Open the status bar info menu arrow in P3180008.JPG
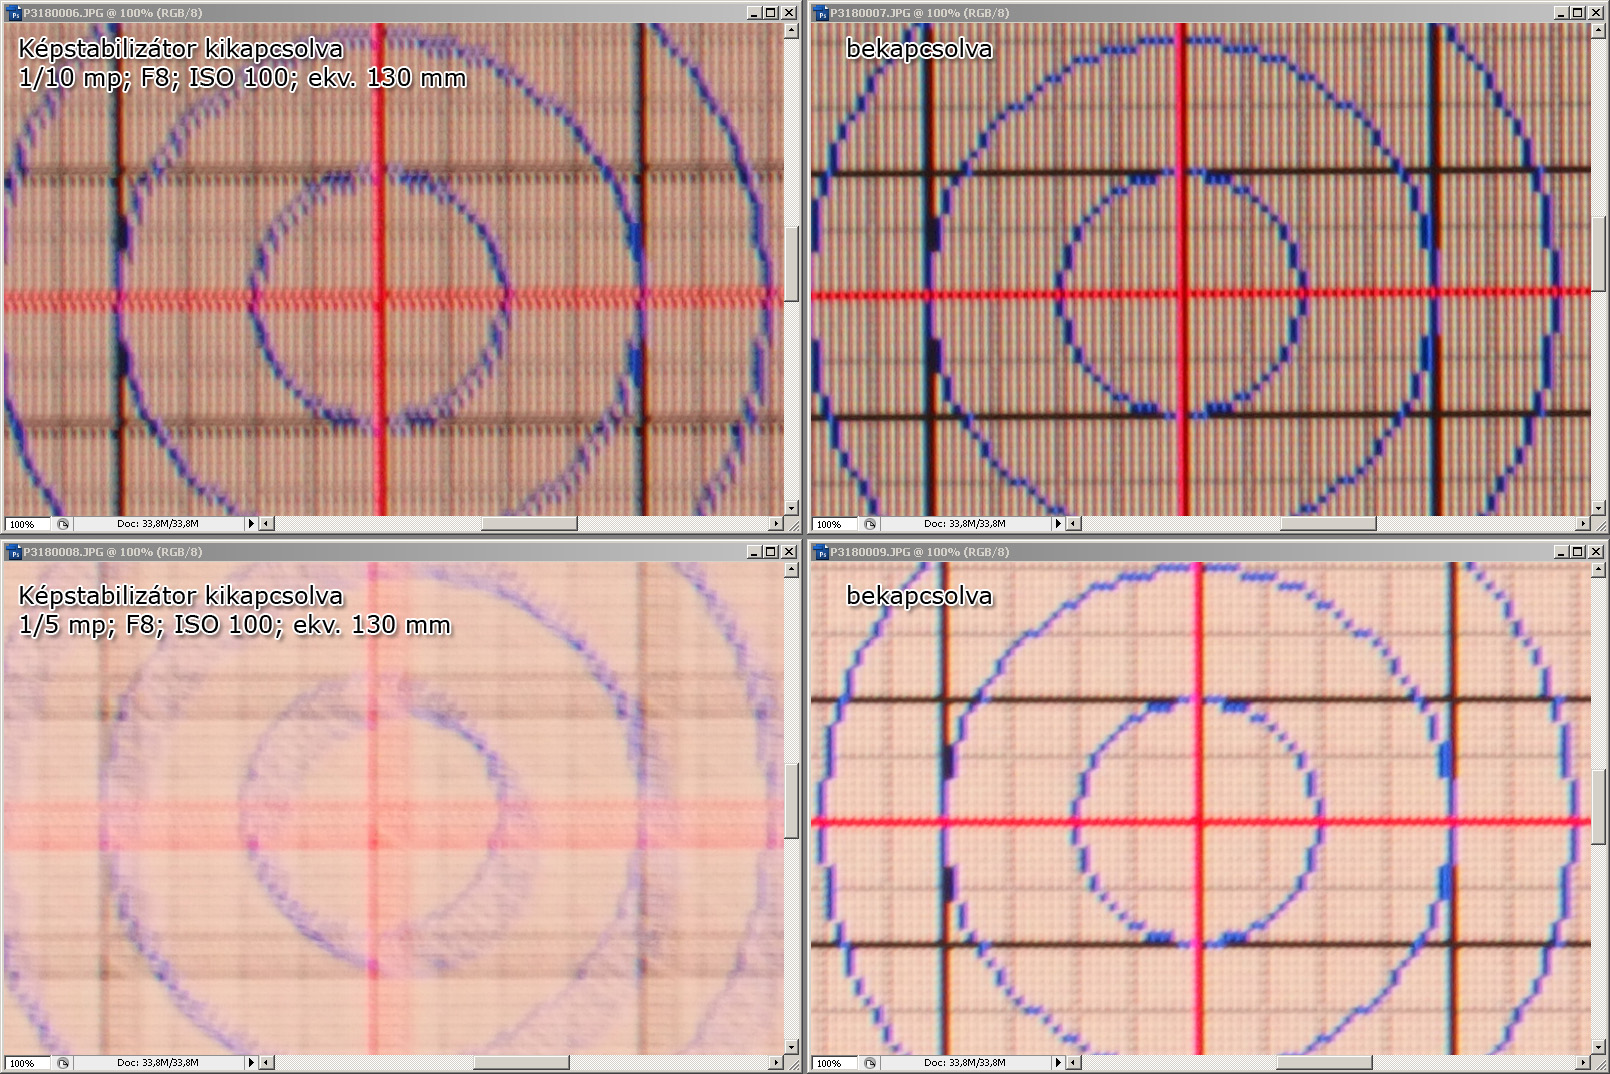 point(251,1063)
